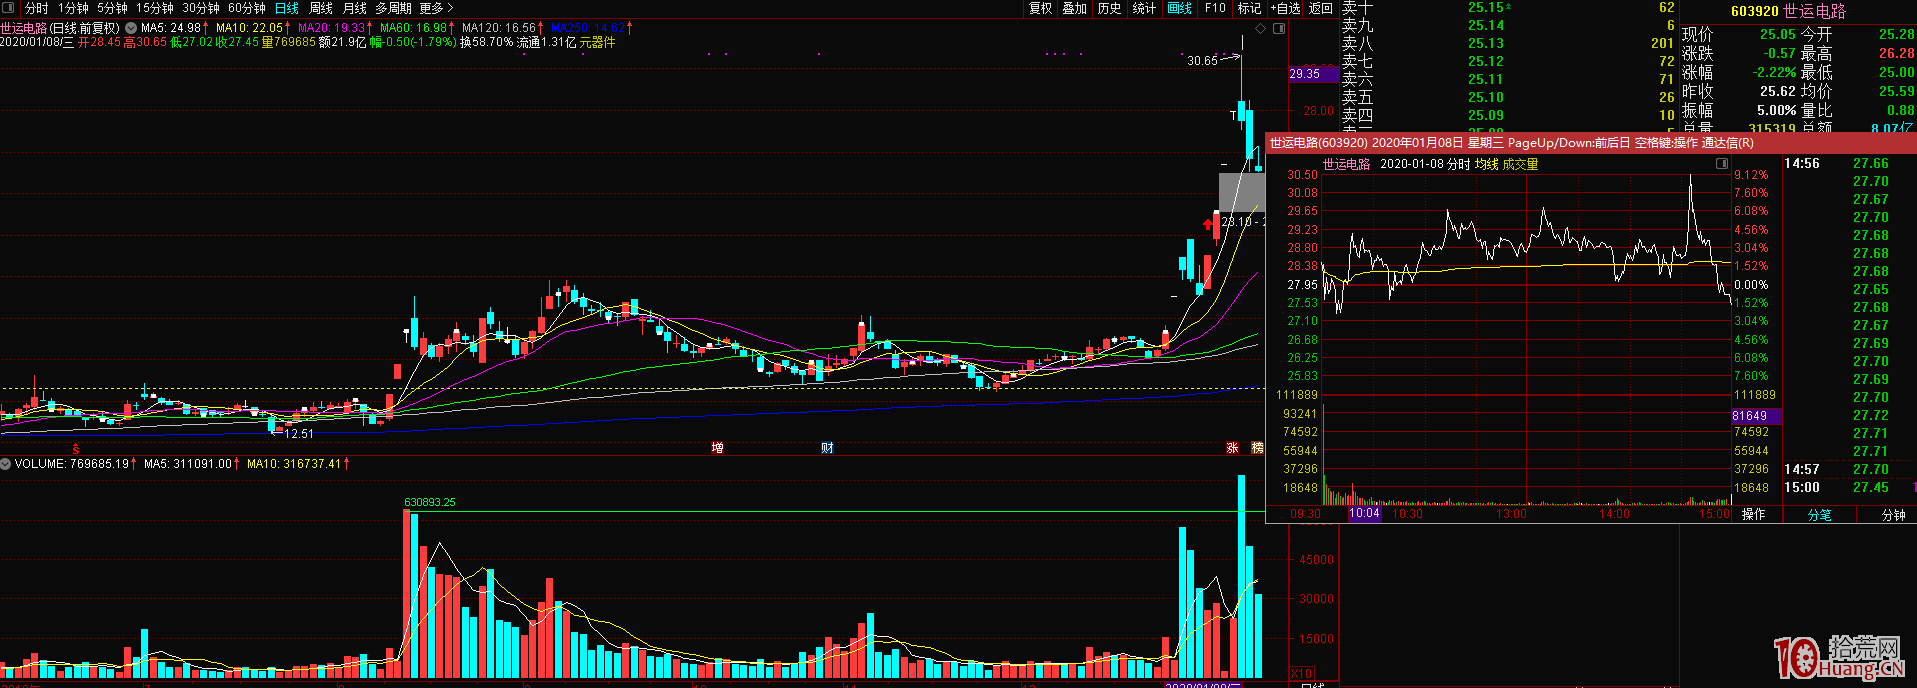
Task: Switch to 5分钟 period
Action: 112,8
